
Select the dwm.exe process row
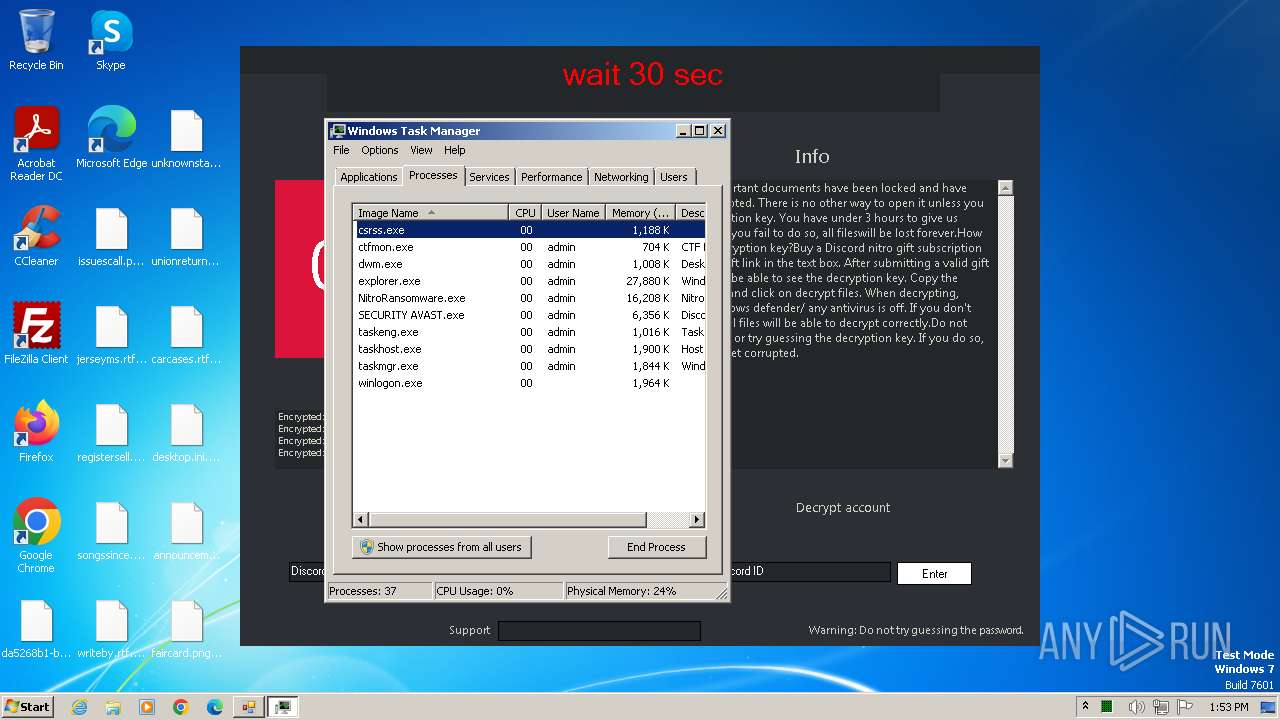pos(529,264)
